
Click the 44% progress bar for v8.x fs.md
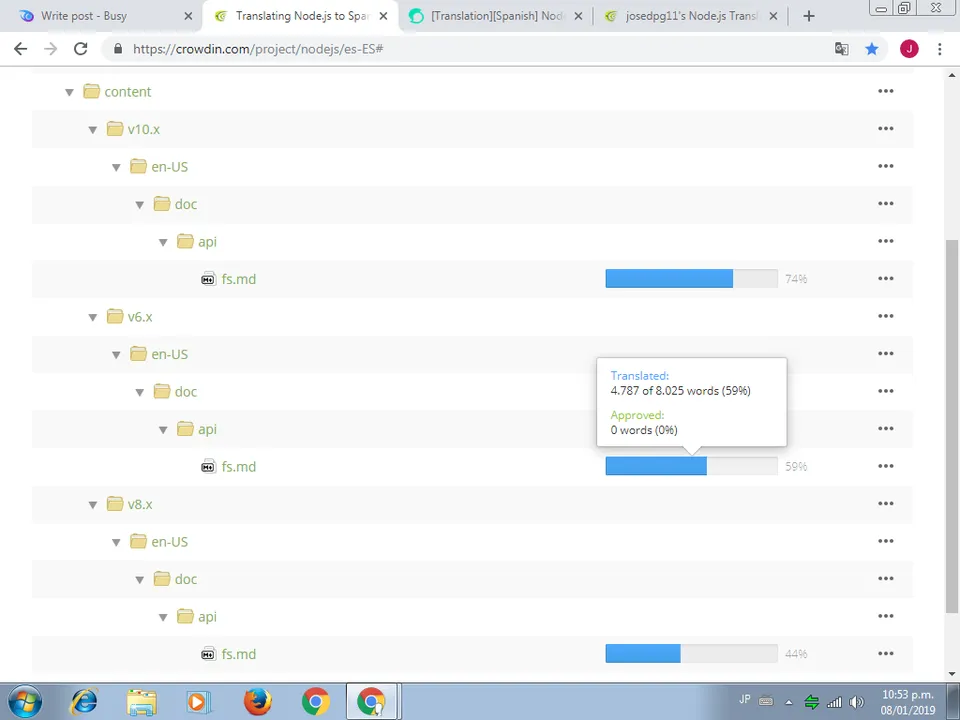(691, 653)
